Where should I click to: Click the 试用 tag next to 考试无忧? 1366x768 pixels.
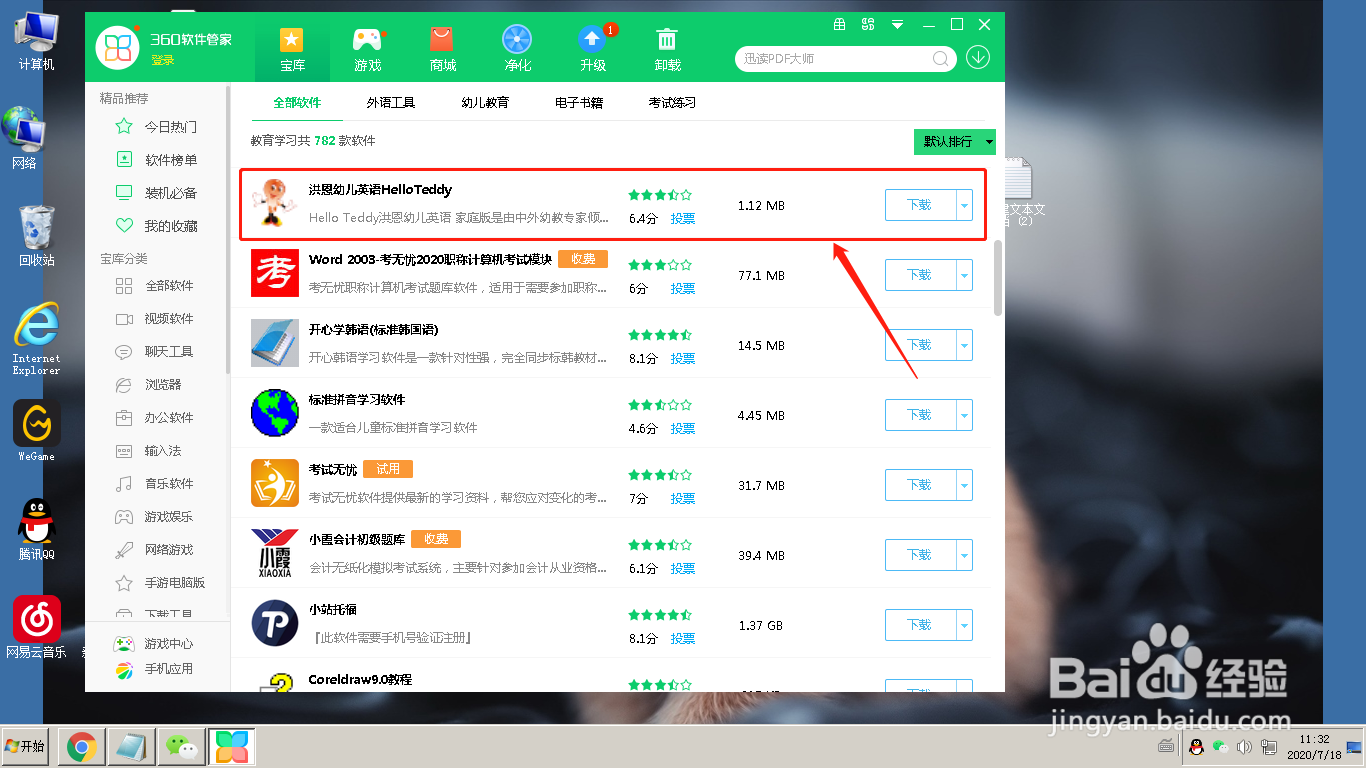coord(387,468)
